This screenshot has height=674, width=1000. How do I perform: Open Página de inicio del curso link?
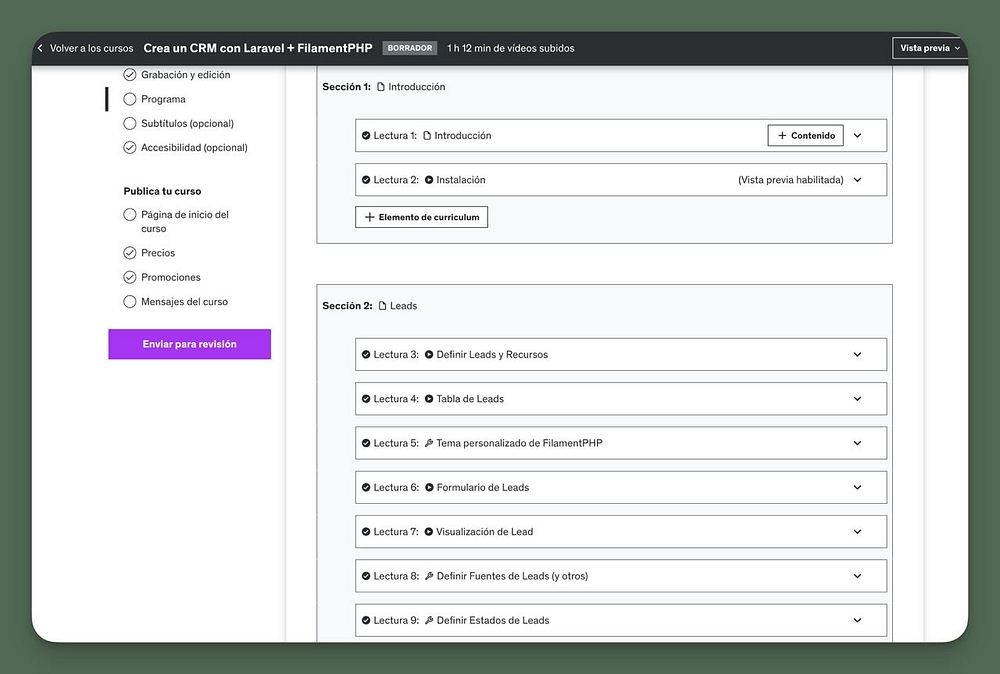pos(185,221)
